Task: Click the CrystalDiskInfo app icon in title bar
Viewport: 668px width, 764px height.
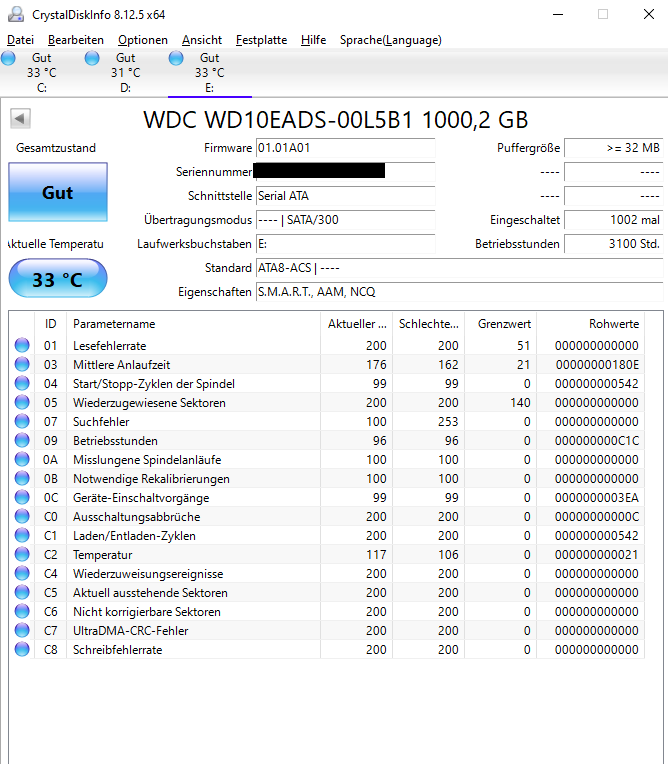Action: (x=16, y=15)
